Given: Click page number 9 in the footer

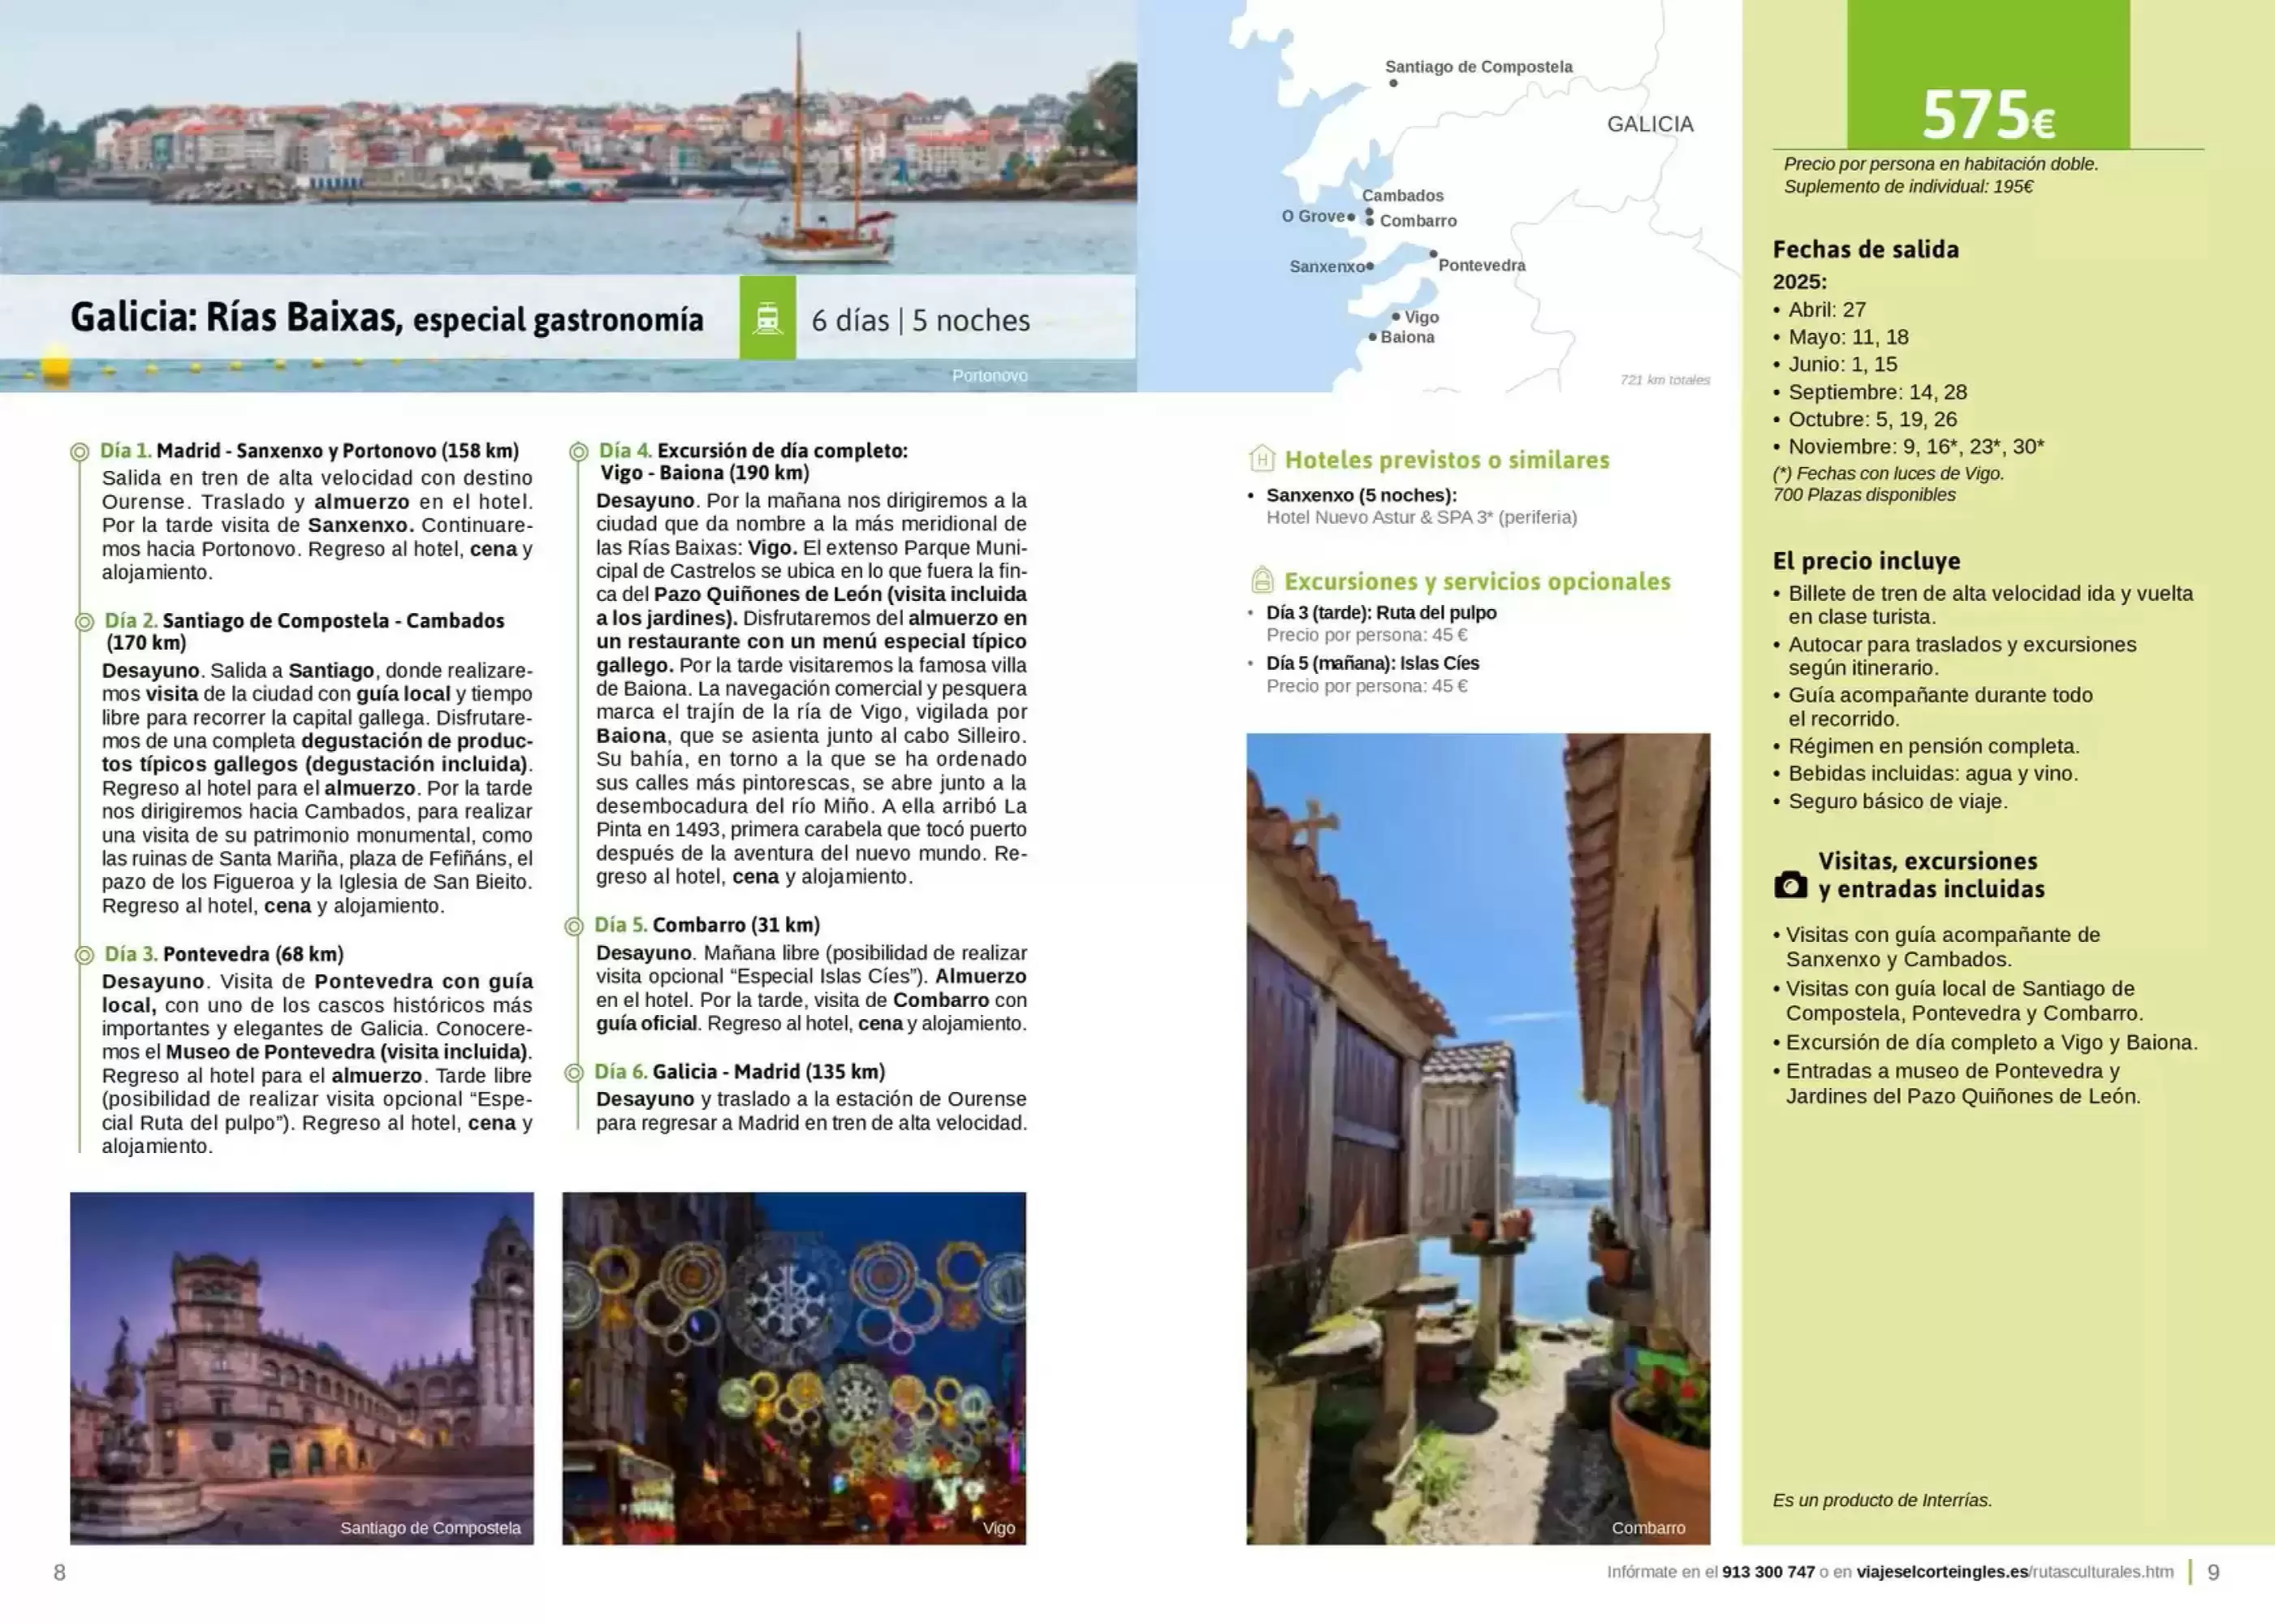Looking at the screenshot, I should (x=2213, y=1572).
